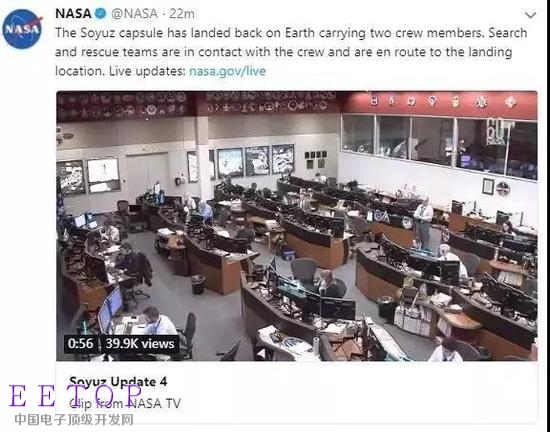Click the 39.9K views counter
This screenshot has height=432, width=550.
coord(140,344)
